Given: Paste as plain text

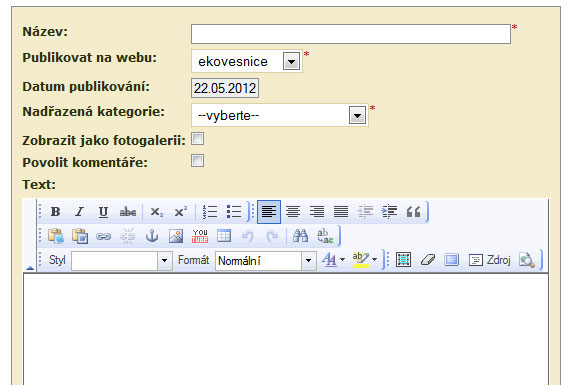Looking at the screenshot, I should point(55,236).
